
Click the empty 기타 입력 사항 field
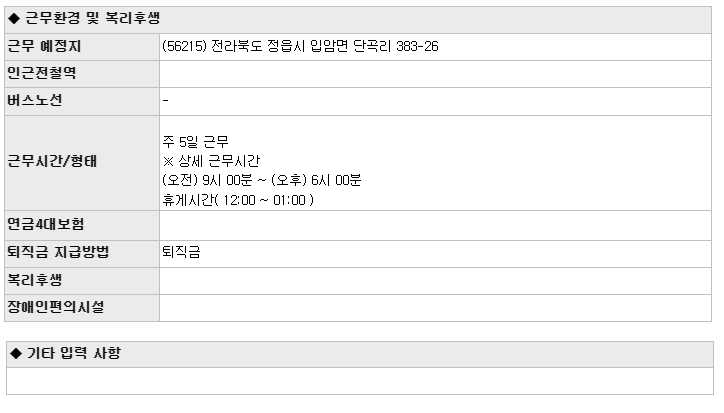click(360, 381)
